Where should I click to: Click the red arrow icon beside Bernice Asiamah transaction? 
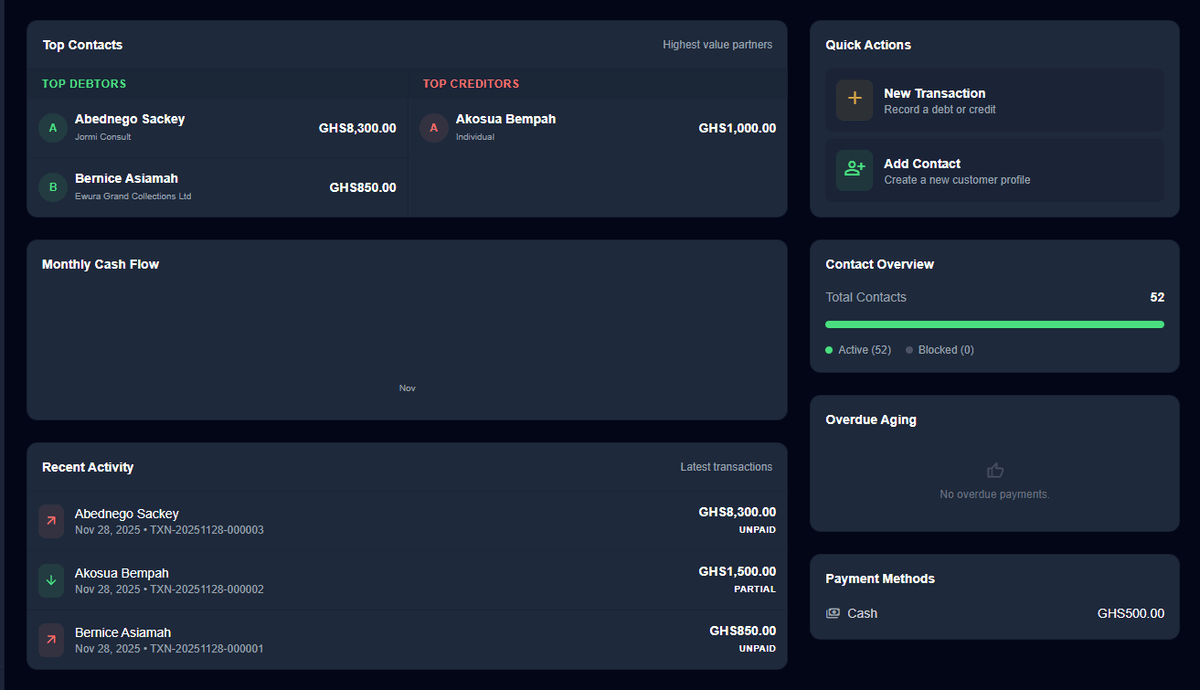tap(51, 640)
